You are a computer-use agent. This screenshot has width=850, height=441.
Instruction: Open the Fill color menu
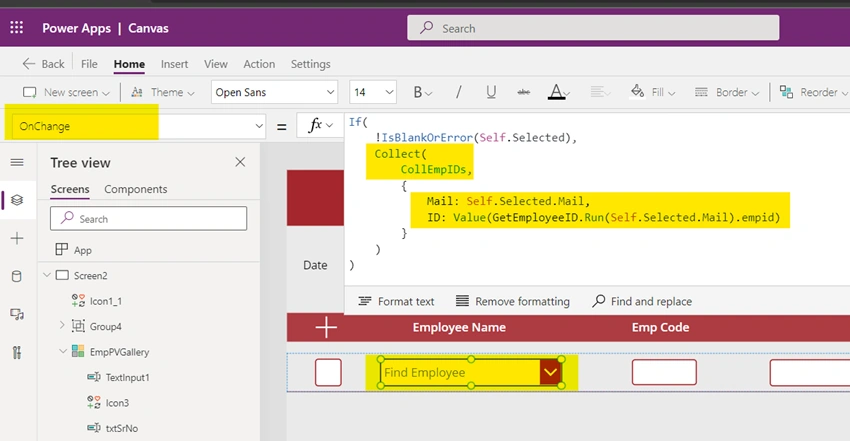click(653, 92)
